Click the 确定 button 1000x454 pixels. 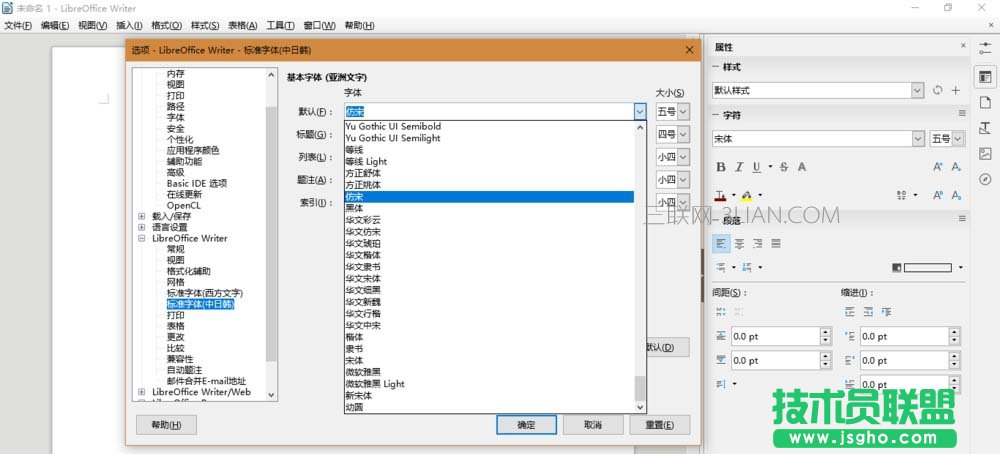point(526,425)
